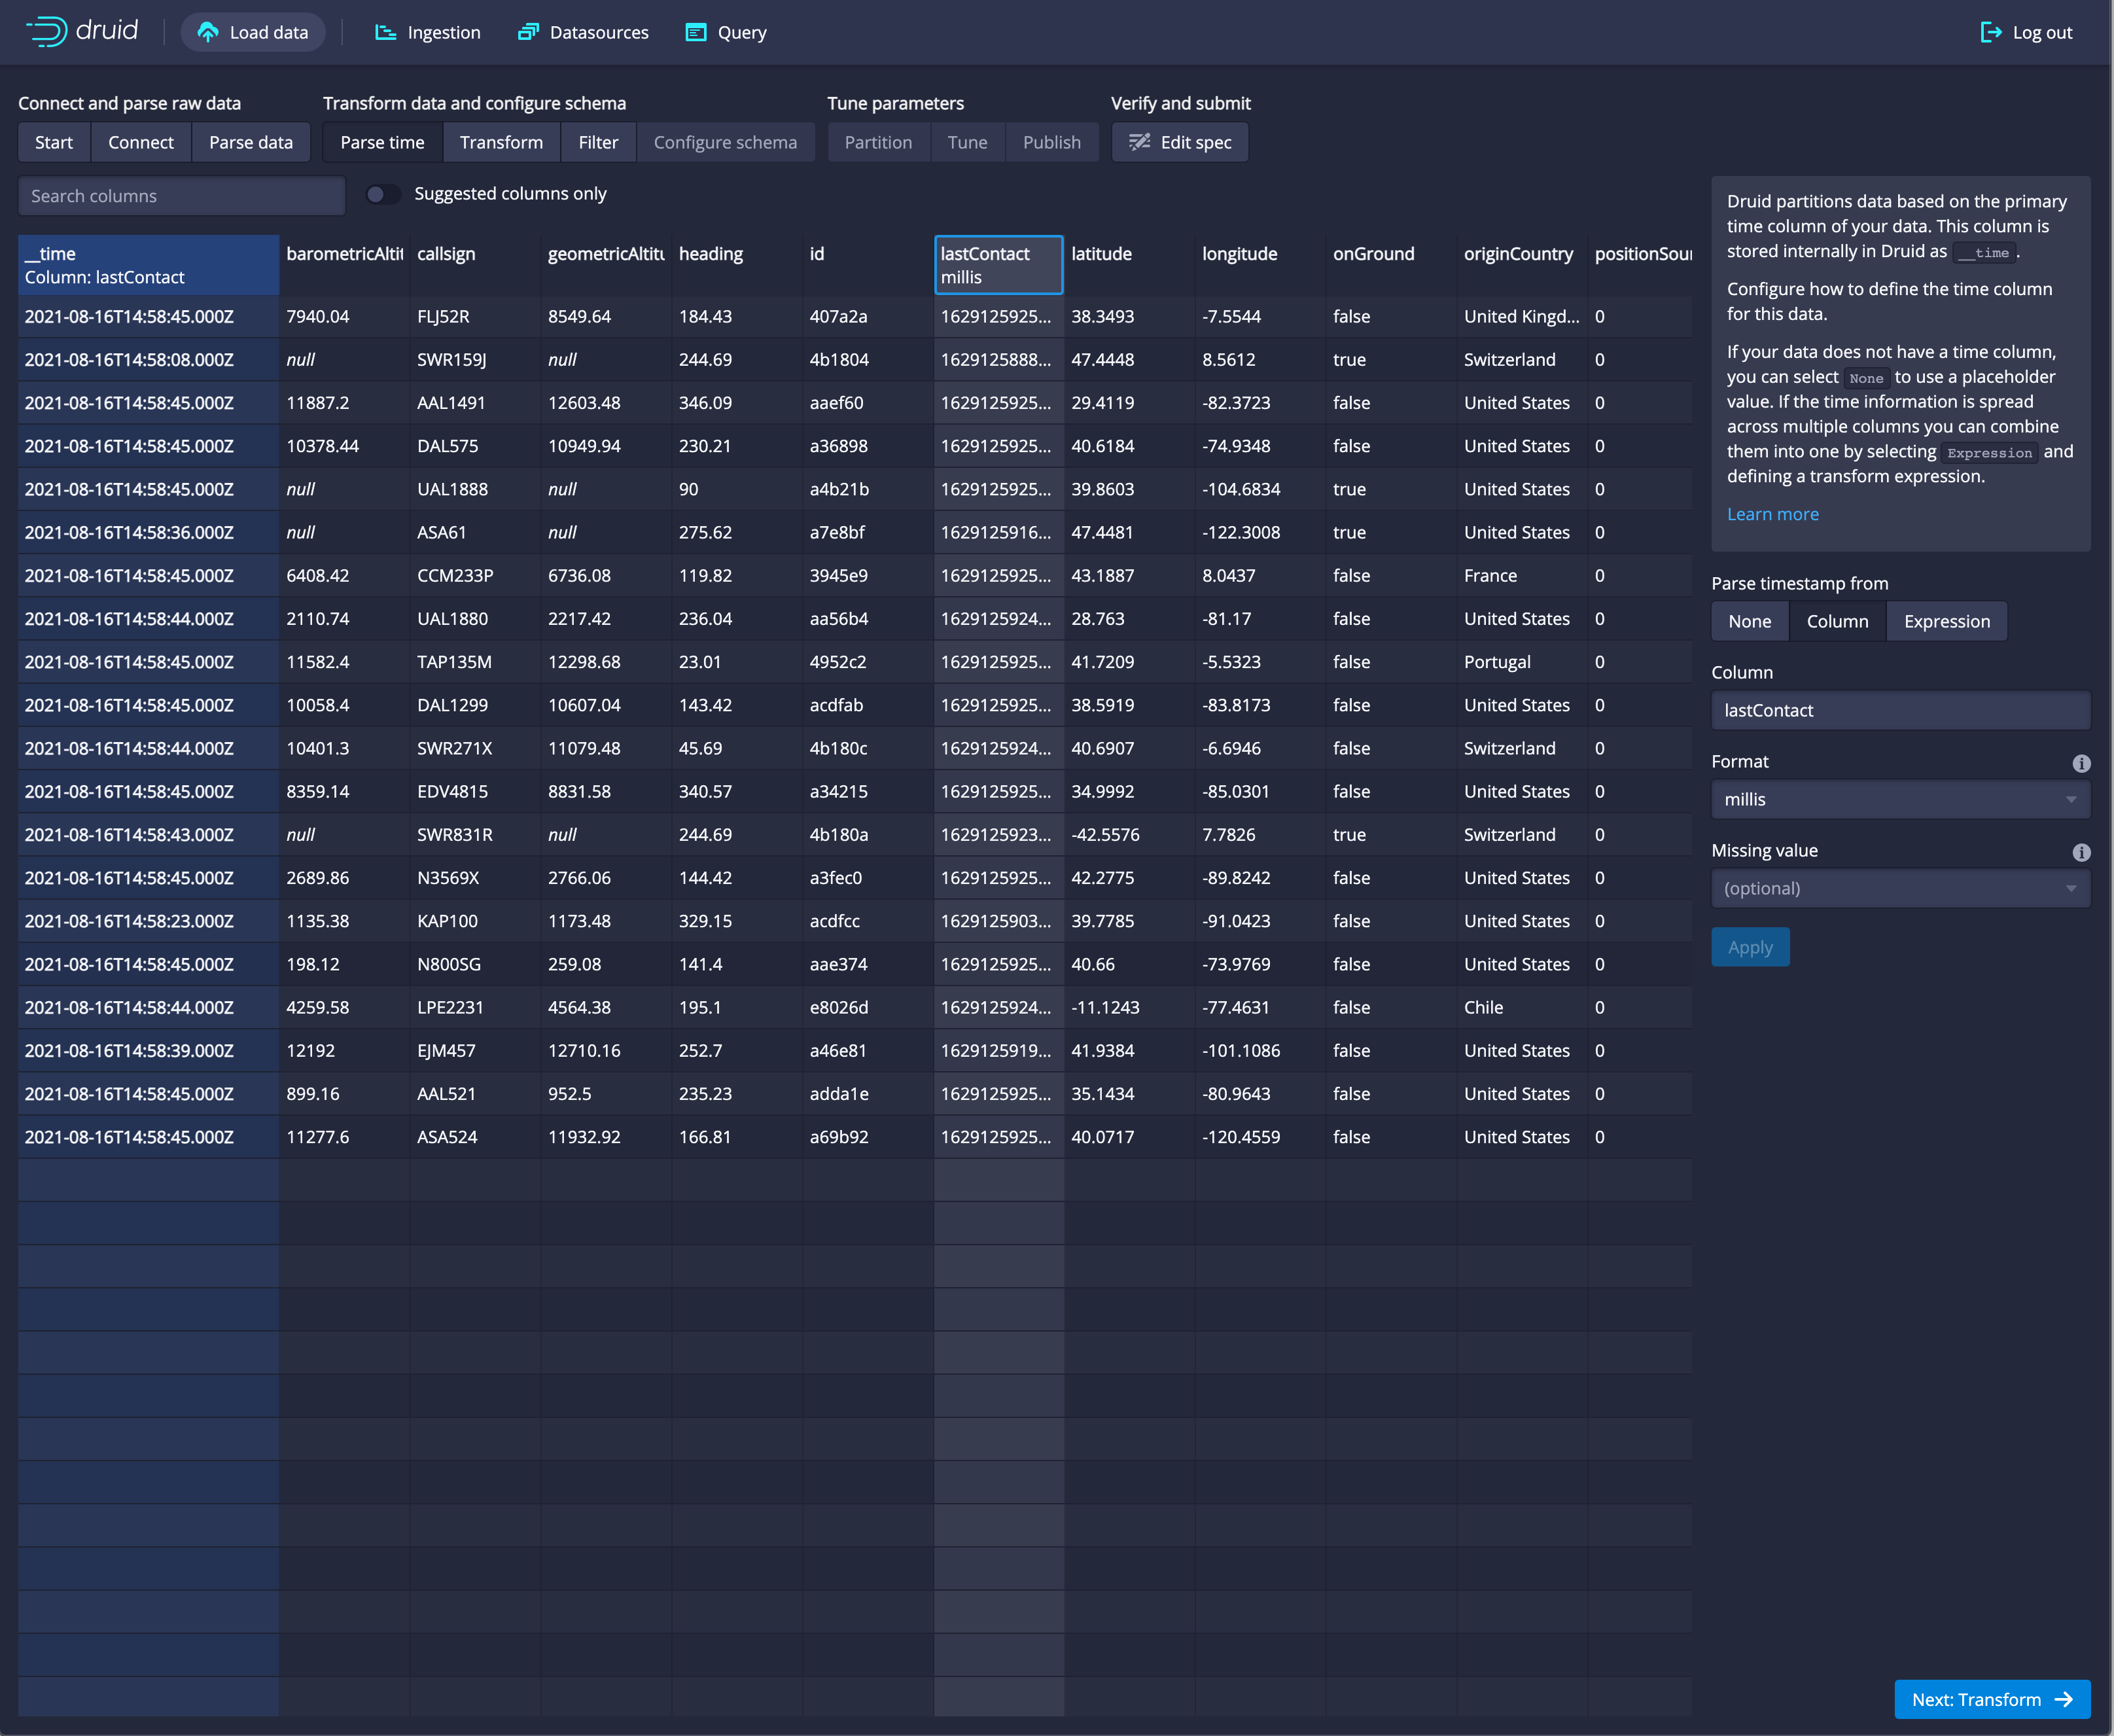2114x1736 pixels.
Task: Select the callsign column header
Action: [475, 265]
